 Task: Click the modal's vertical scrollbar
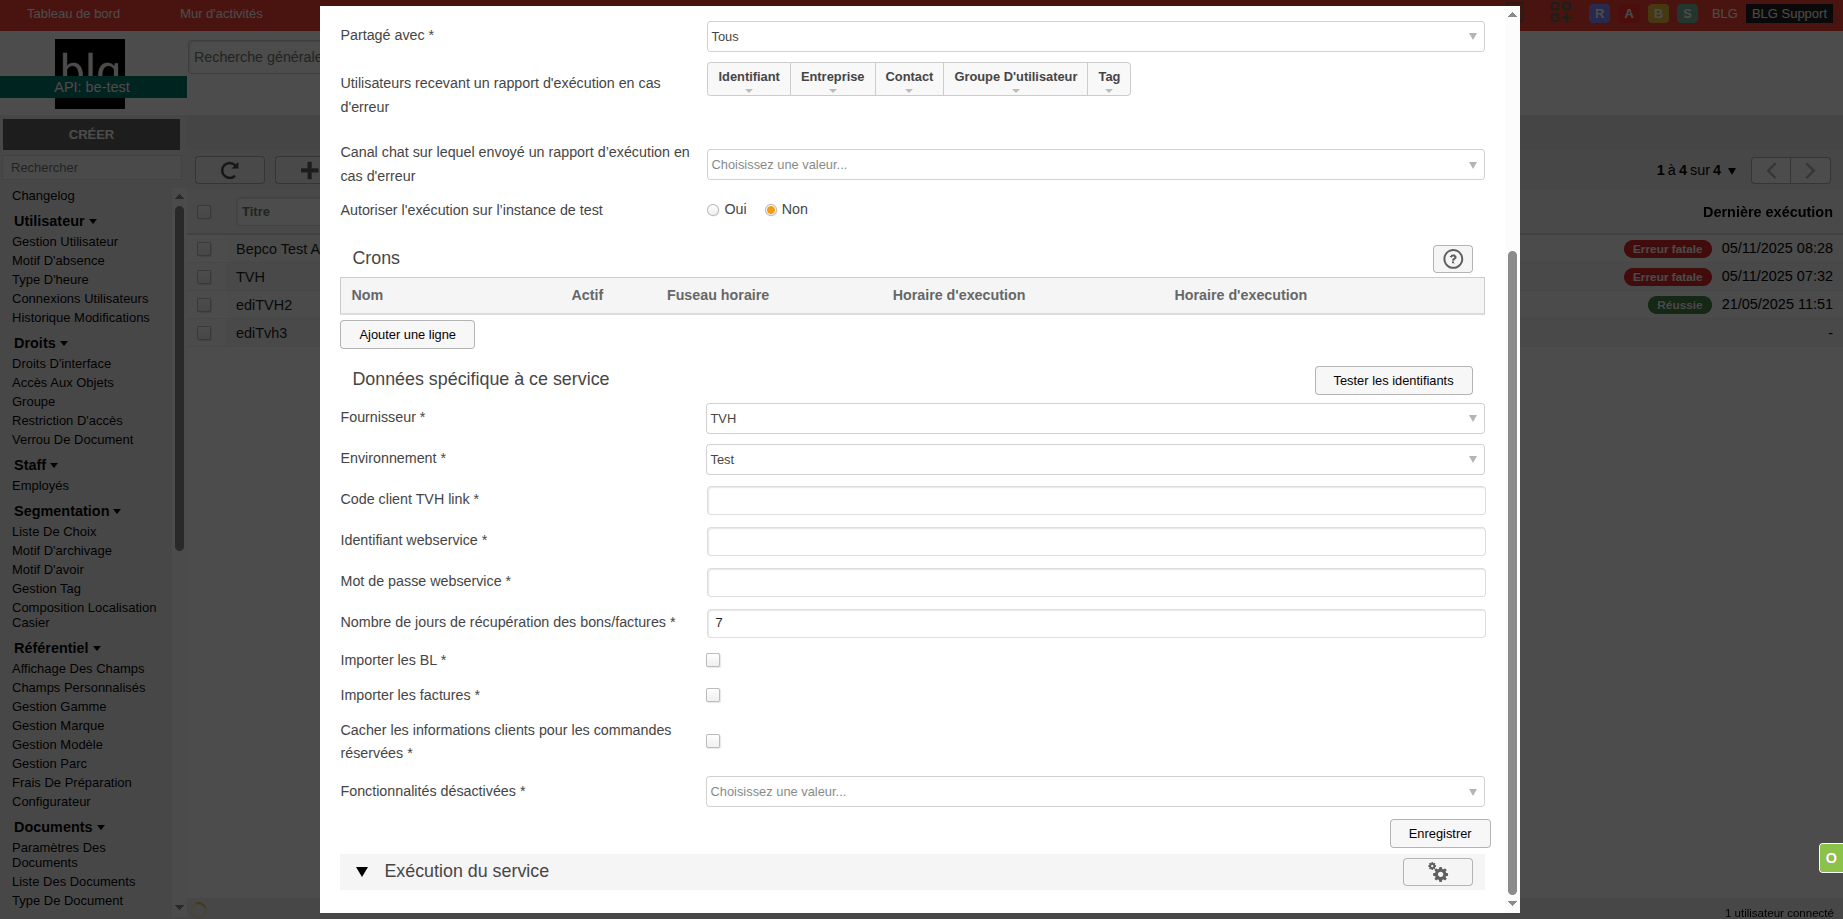click(1512, 570)
